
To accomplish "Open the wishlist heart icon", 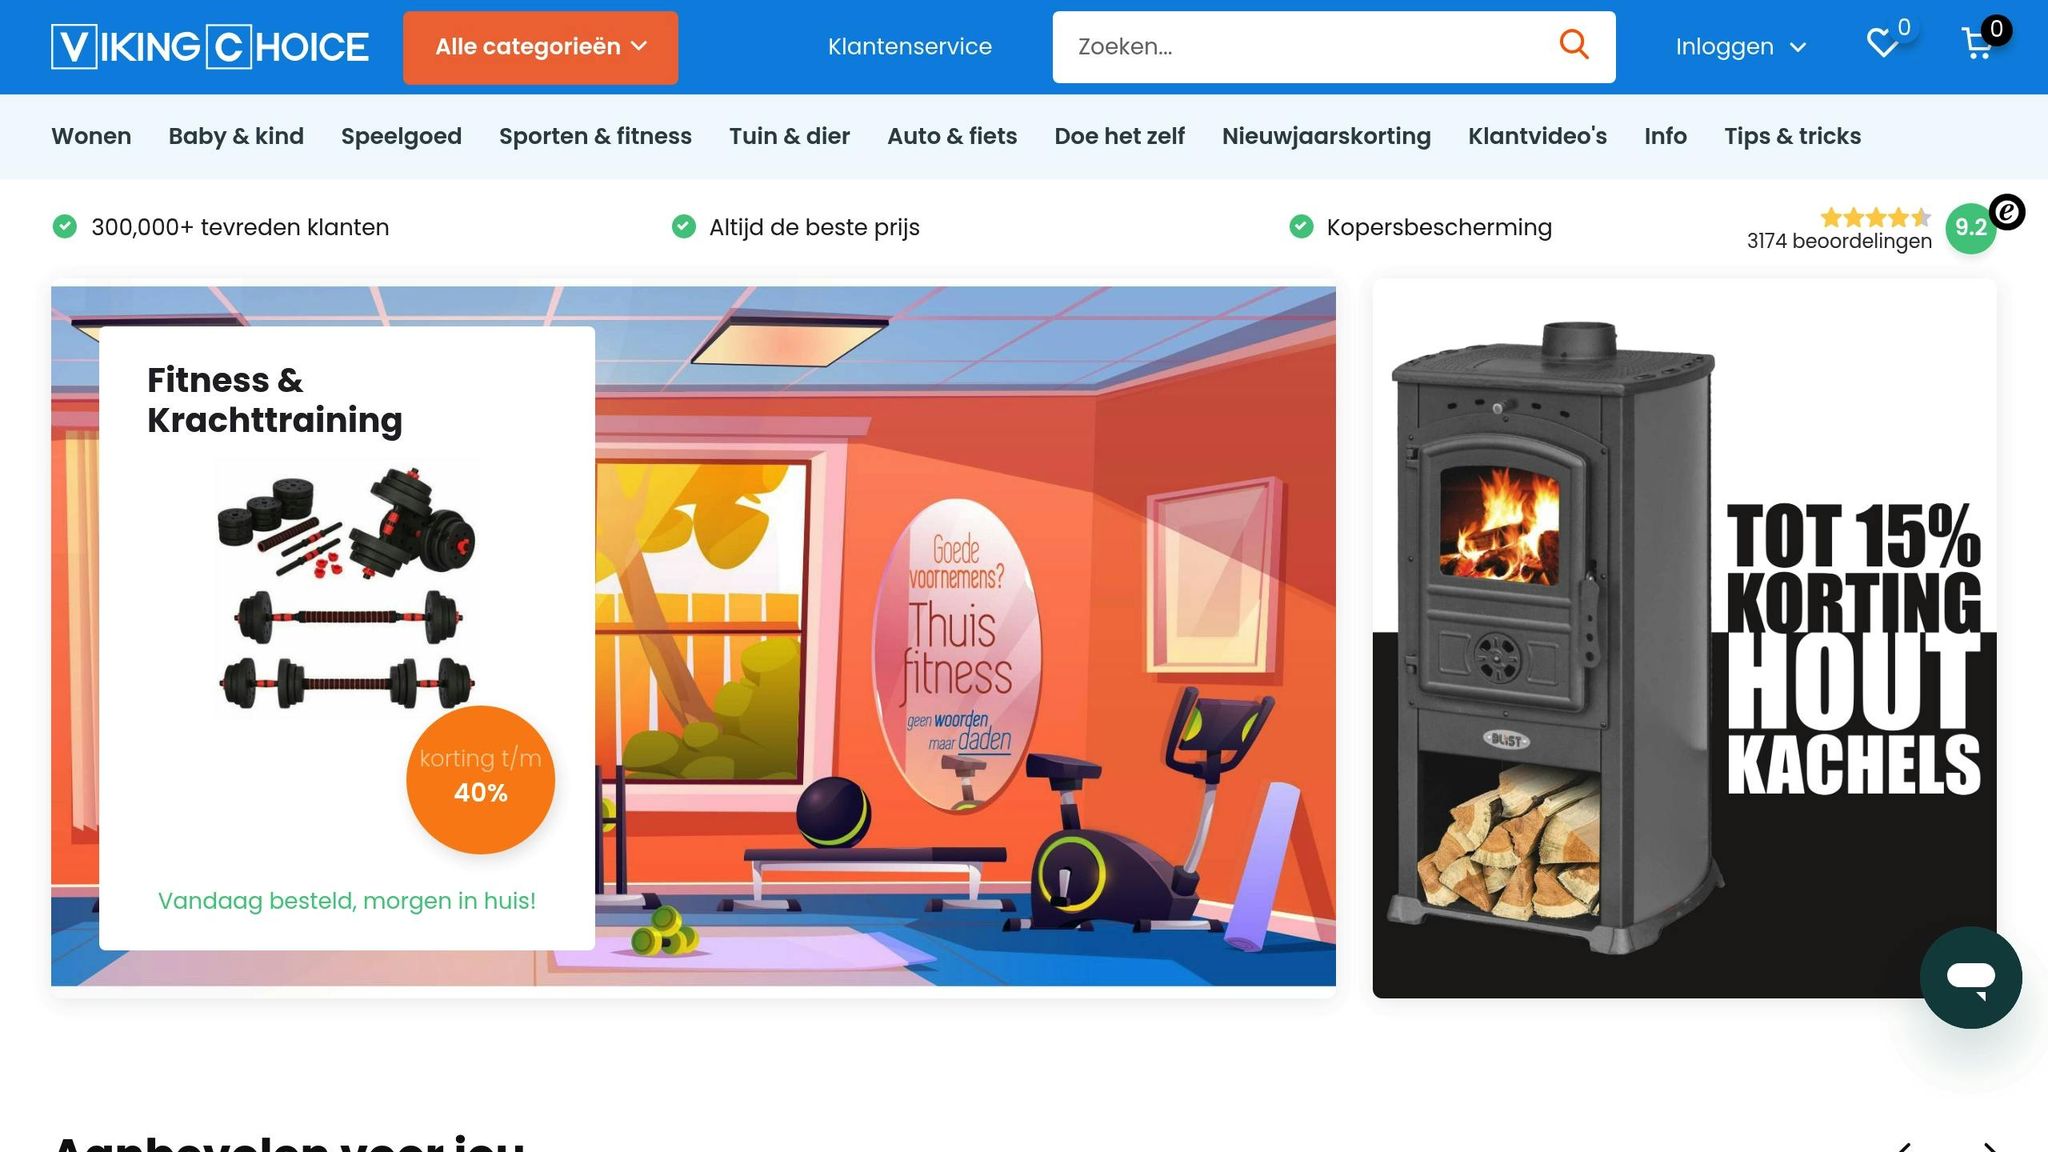I will (1883, 44).
